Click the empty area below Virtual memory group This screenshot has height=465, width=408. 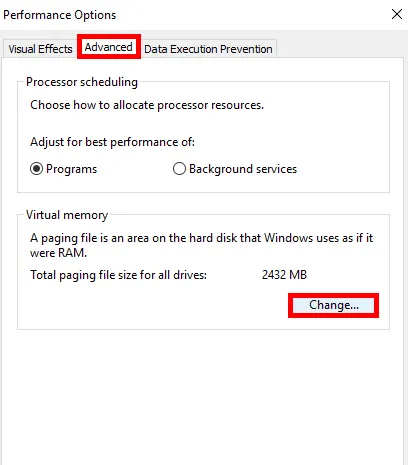[x=203, y=397]
